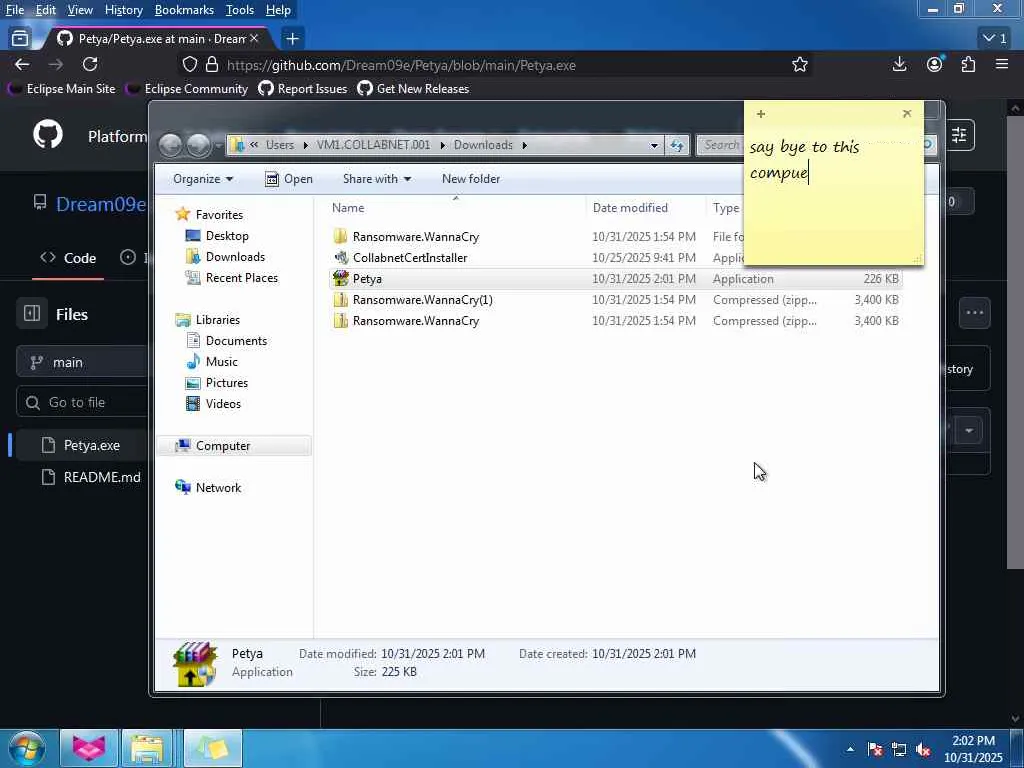Open Sticky Notes taskbar button
The height and width of the screenshot is (768, 1024).
pos(213,748)
